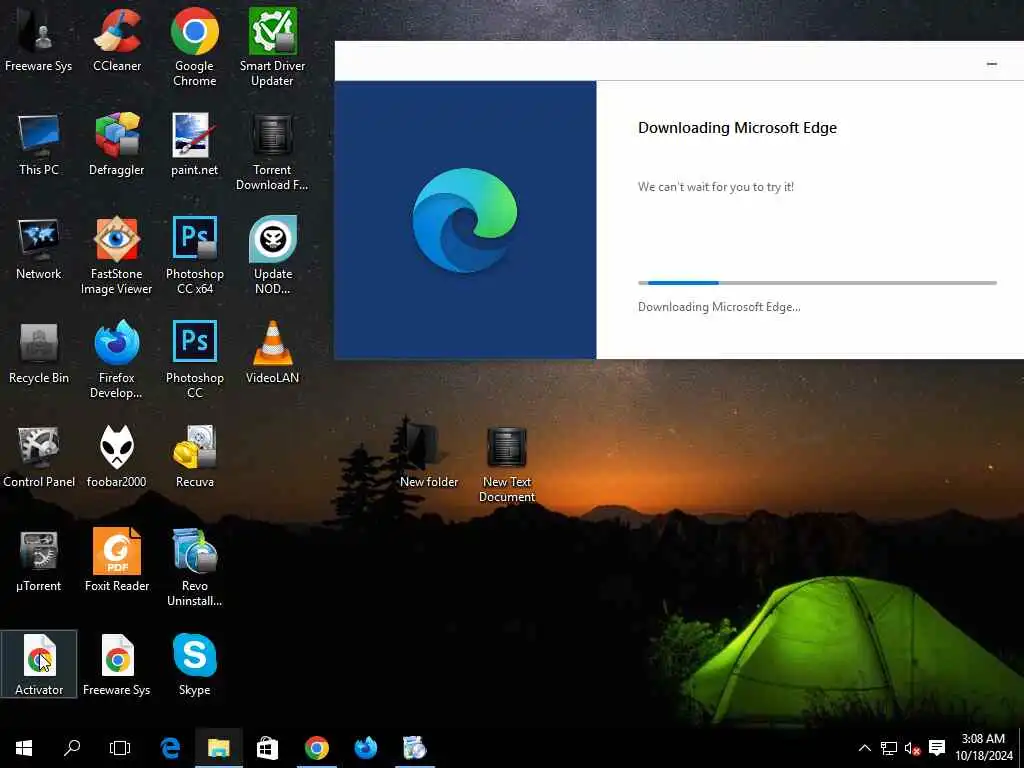This screenshot has height=768, width=1024.
Task: Click the Edge logo in the installer
Action: (465, 220)
